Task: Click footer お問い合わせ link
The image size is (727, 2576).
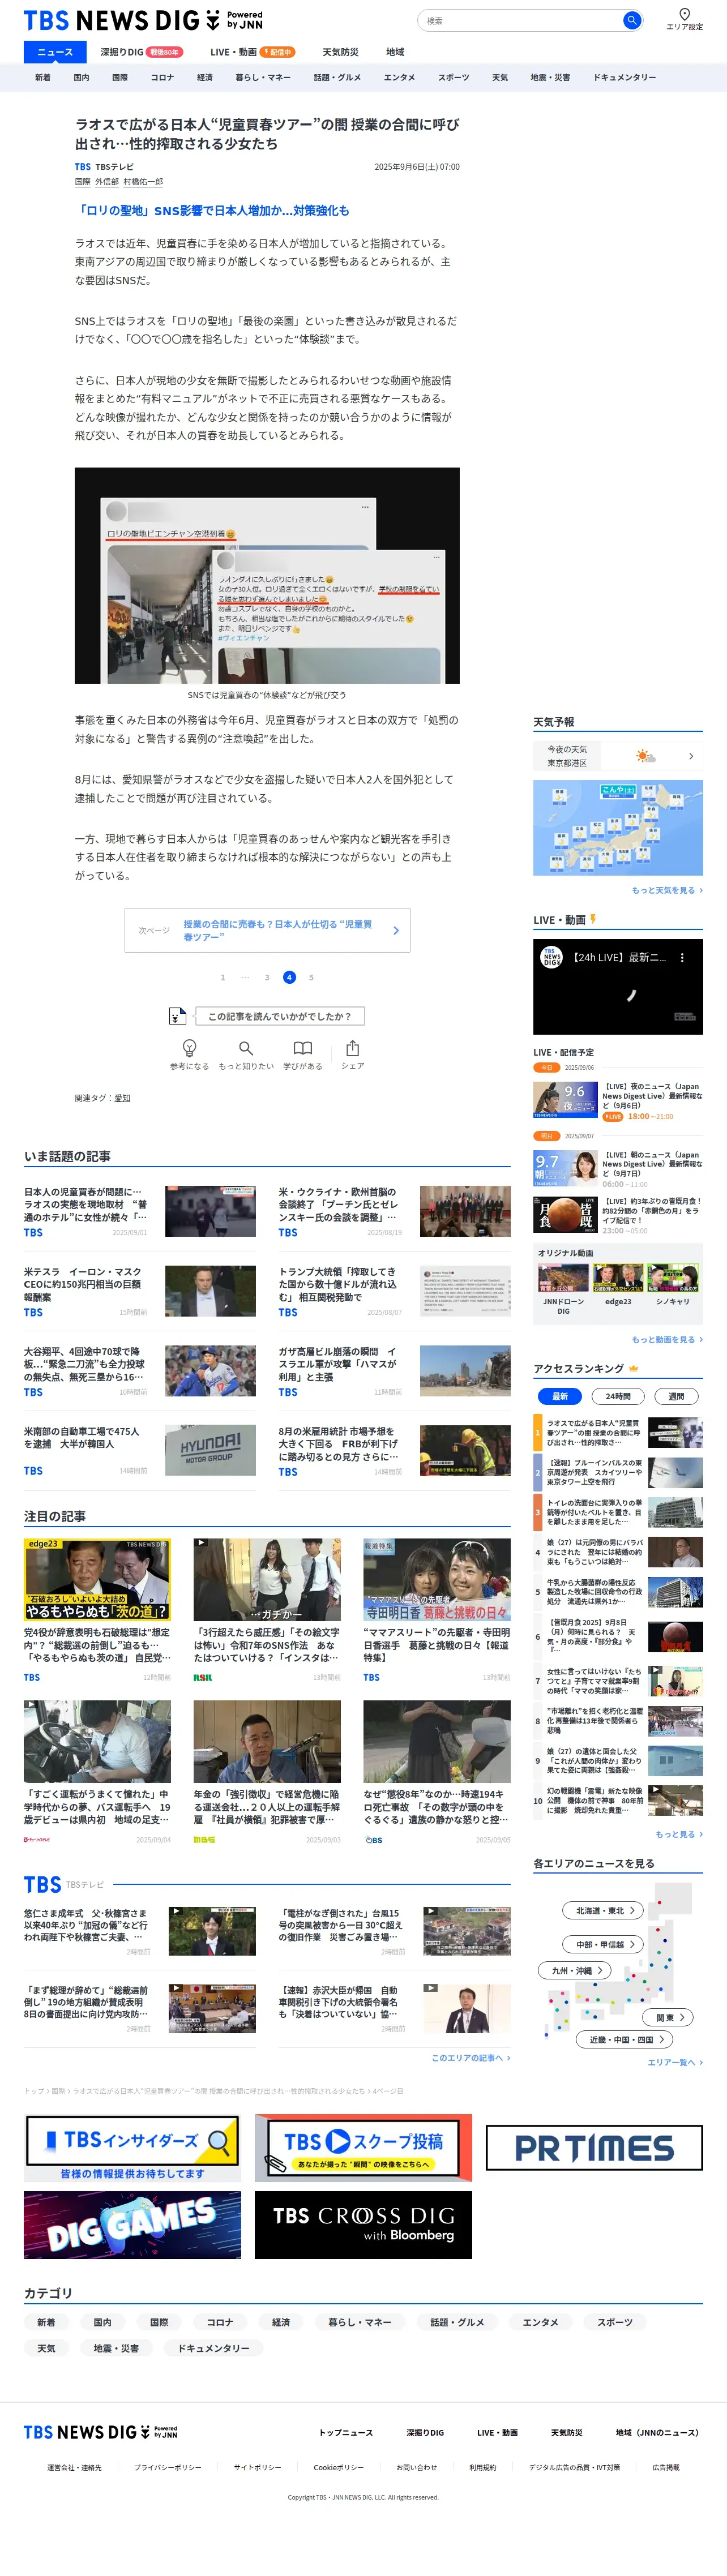Action: 416,2467
